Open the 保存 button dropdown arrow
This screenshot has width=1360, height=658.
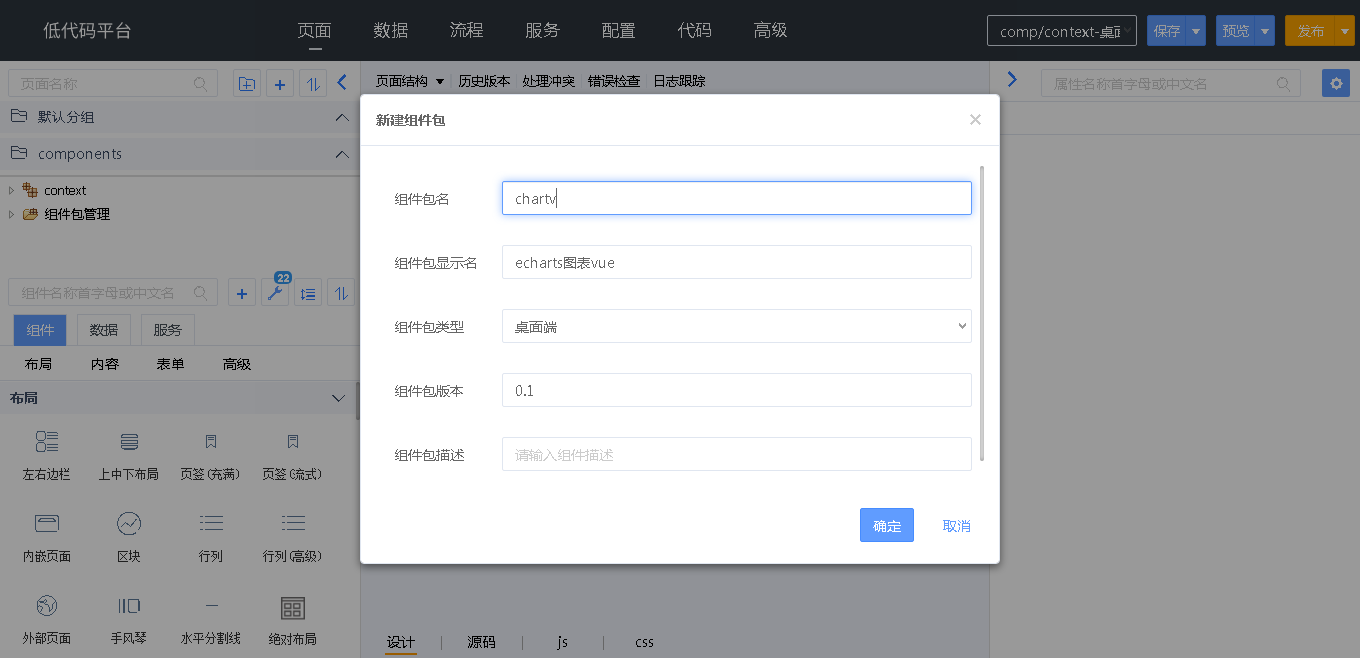tap(1196, 31)
